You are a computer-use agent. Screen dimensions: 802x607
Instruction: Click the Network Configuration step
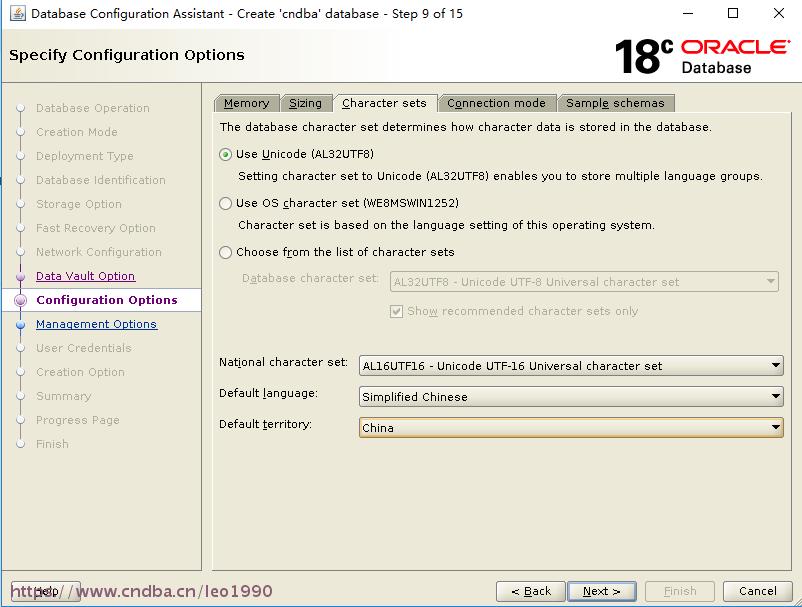pos(99,252)
